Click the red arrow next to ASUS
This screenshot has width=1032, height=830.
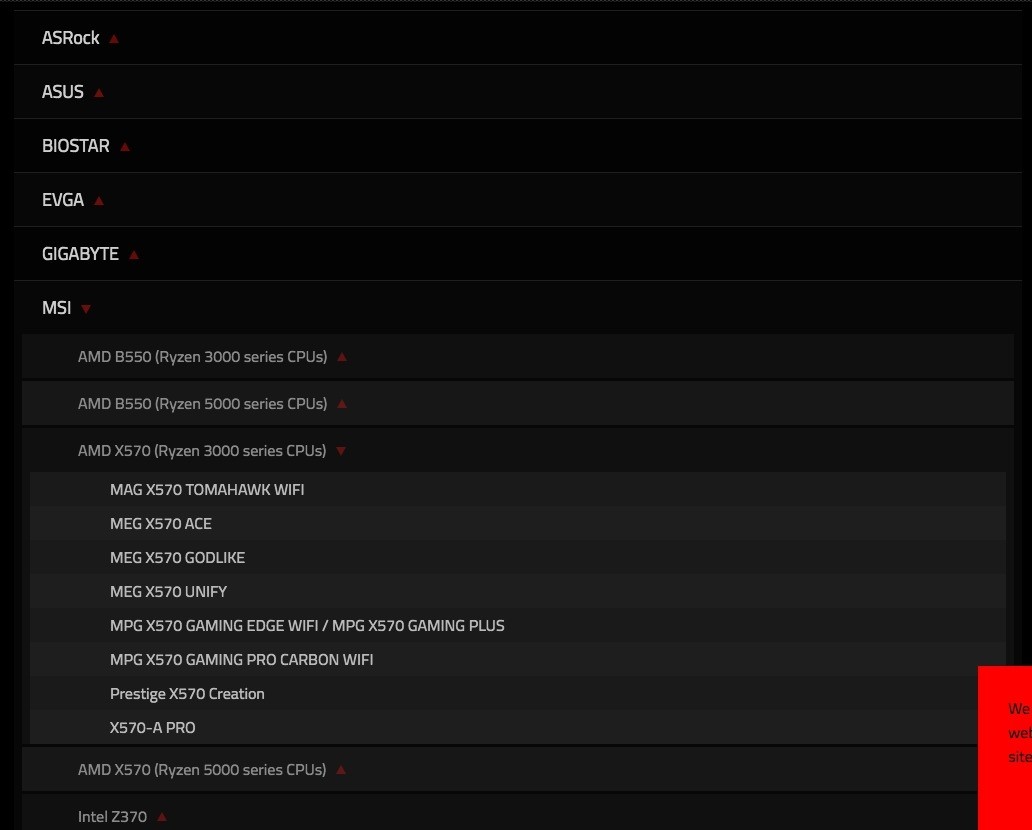[x=99, y=93]
